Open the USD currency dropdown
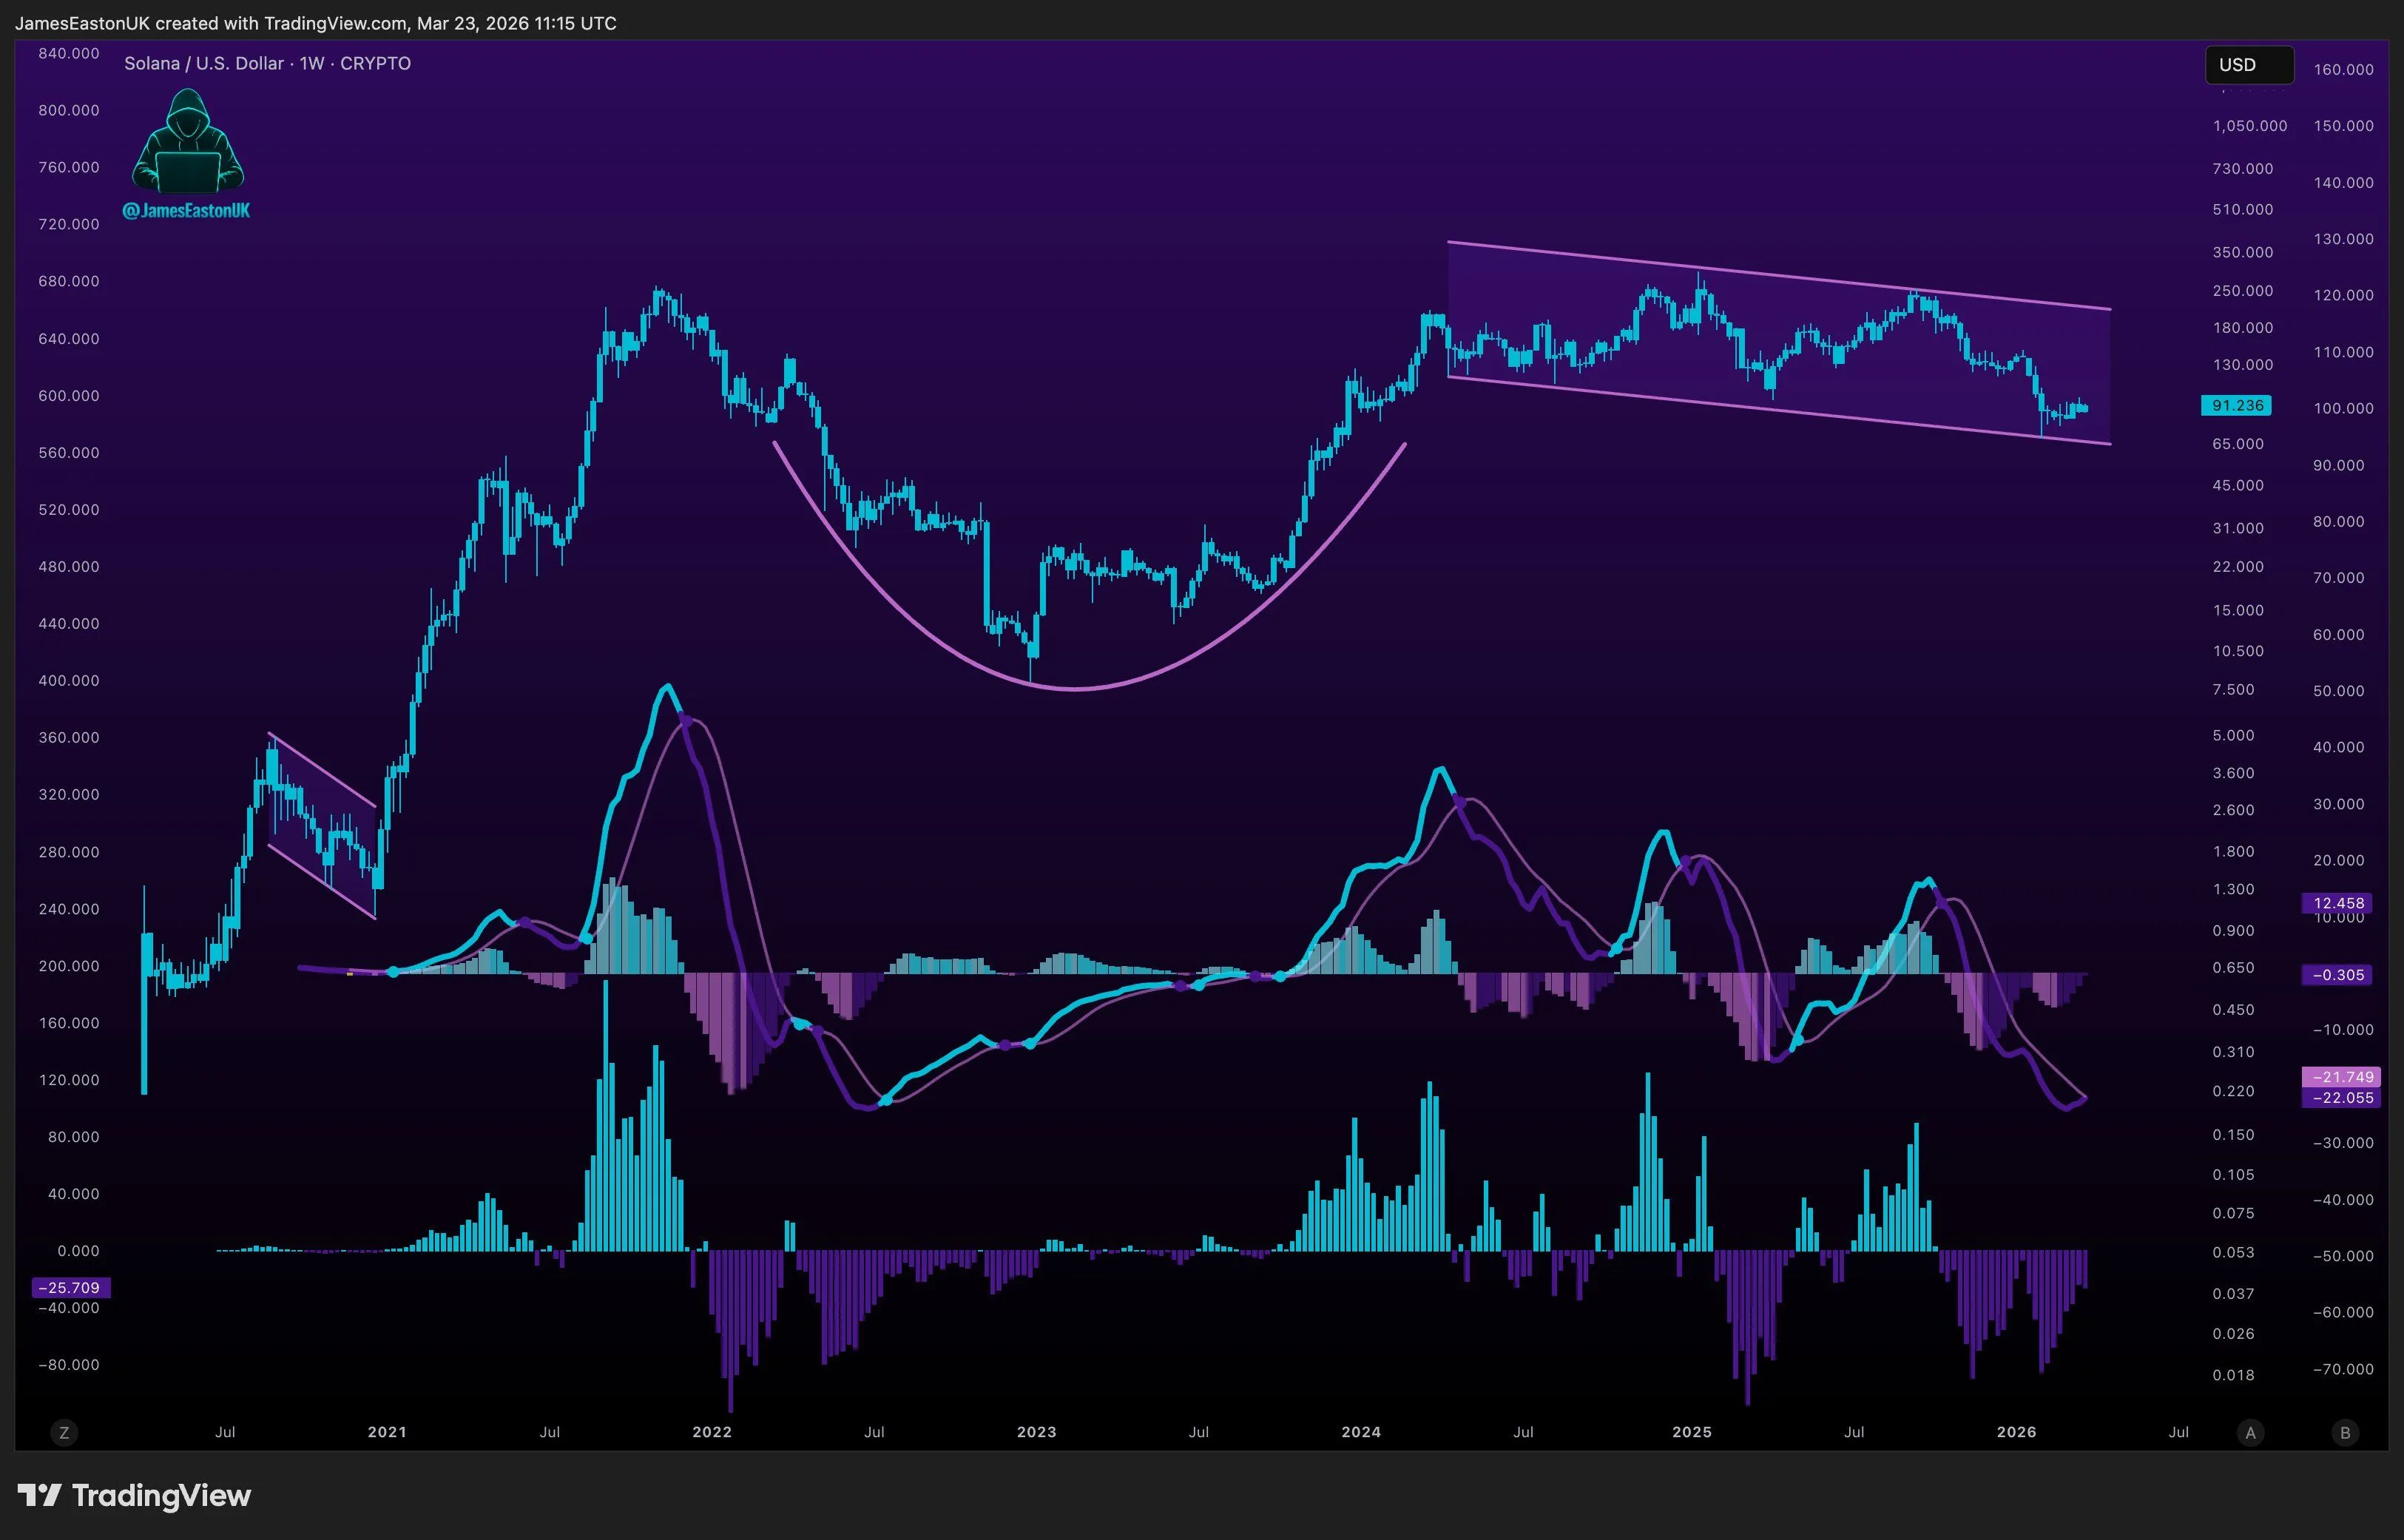2404x1540 pixels. coord(2248,65)
